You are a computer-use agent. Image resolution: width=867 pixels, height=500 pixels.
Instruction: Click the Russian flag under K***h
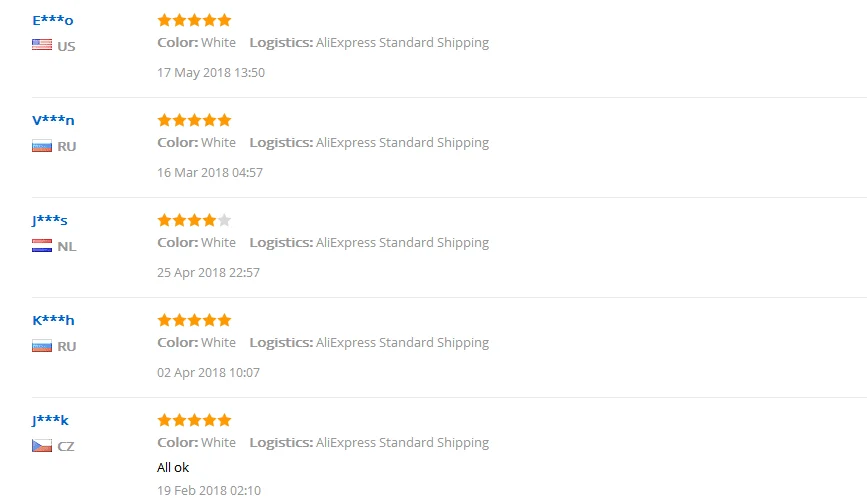tap(42, 346)
